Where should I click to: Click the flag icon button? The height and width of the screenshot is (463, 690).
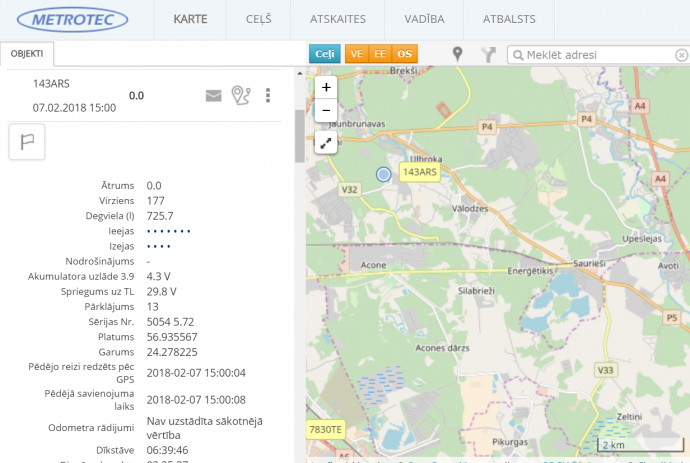[x=27, y=141]
